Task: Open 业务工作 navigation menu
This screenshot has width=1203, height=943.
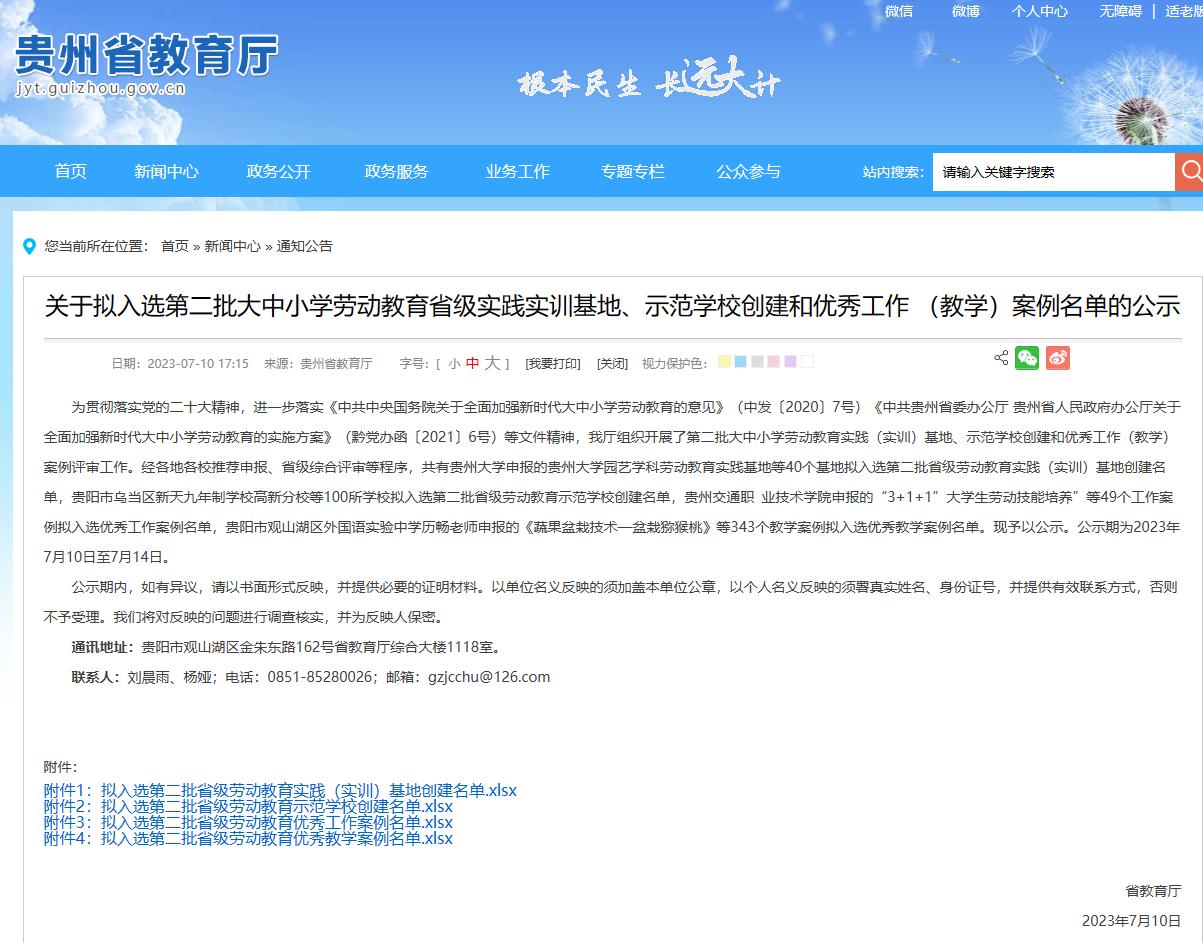Action: click(518, 171)
